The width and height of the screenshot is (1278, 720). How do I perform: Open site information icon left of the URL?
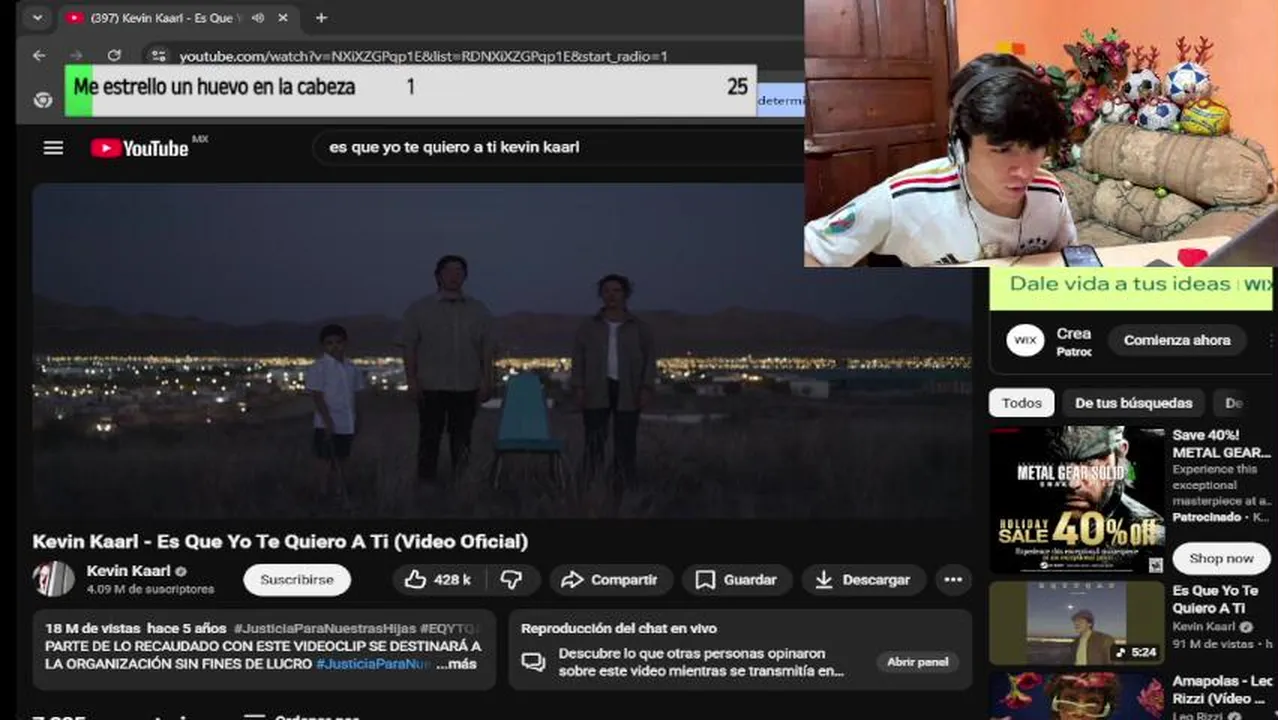158,56
